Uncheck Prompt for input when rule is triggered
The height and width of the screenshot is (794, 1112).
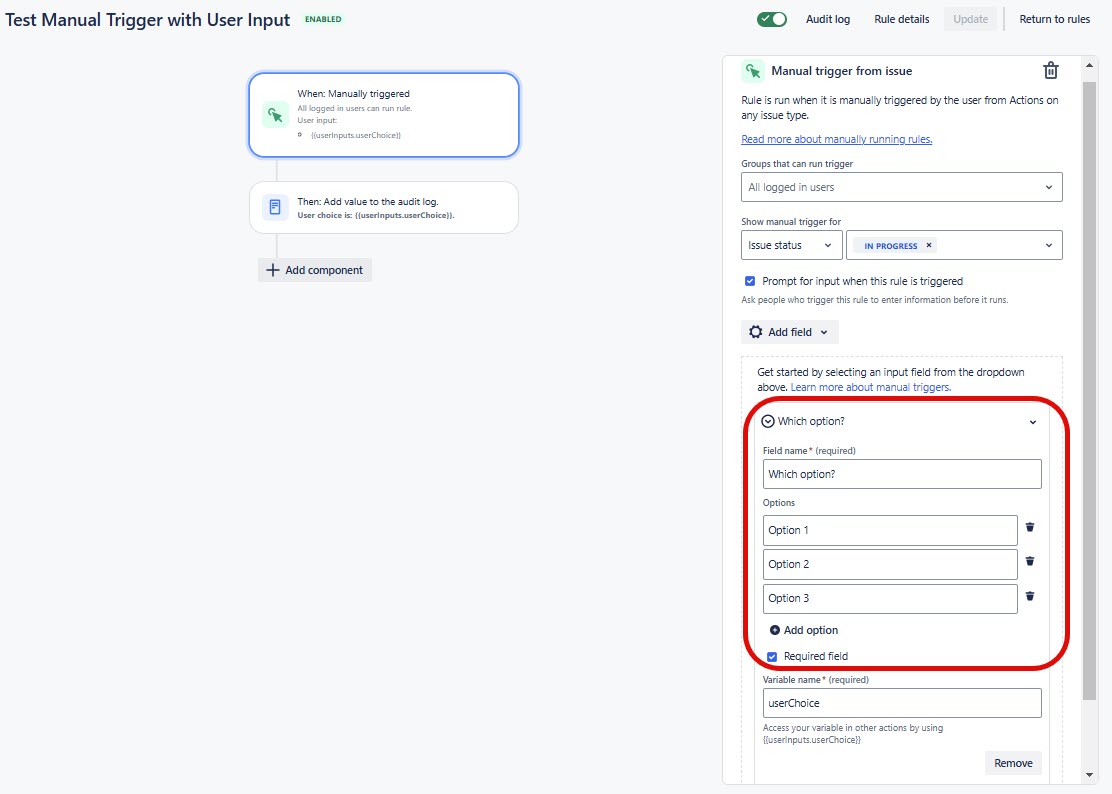[x=750, y=281]
